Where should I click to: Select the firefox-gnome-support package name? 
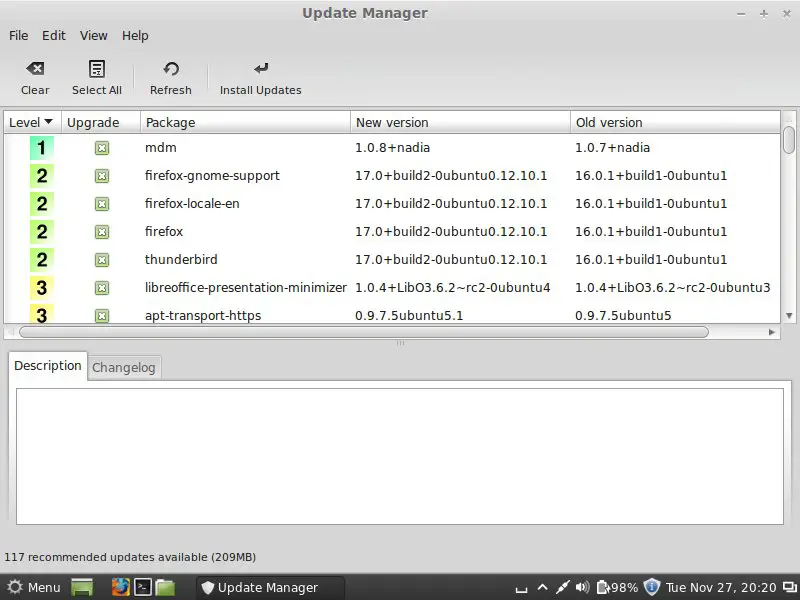coord(212,176)
